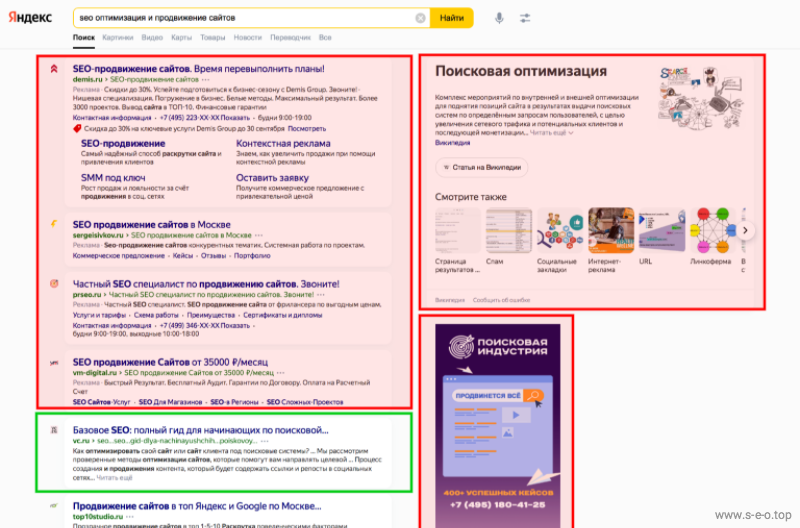This screenshot has height=528, width=800.
Task: Click Сообщить об ошибке link
Action: 501,300
